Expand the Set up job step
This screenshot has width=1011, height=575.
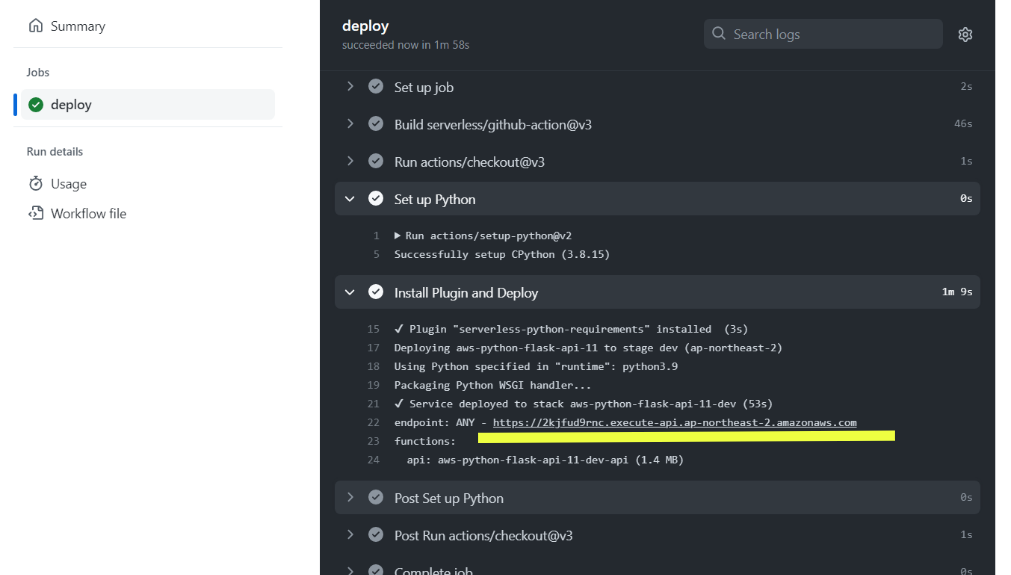click(350, 86)
